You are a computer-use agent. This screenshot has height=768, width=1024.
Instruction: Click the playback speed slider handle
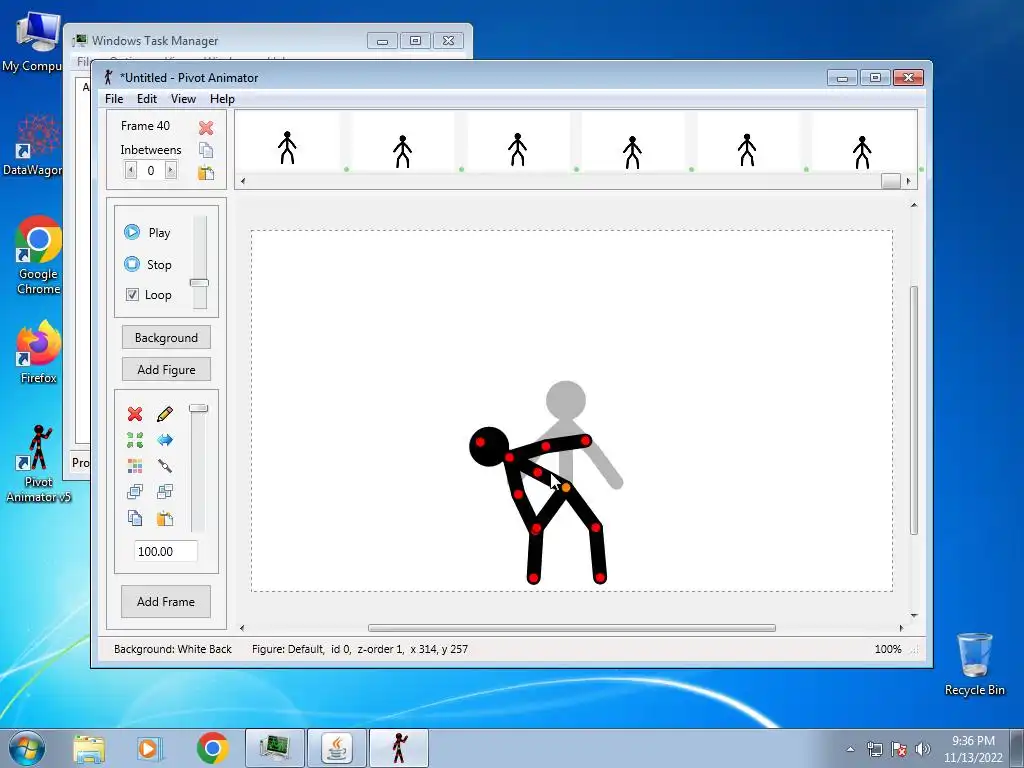[199, 283]
